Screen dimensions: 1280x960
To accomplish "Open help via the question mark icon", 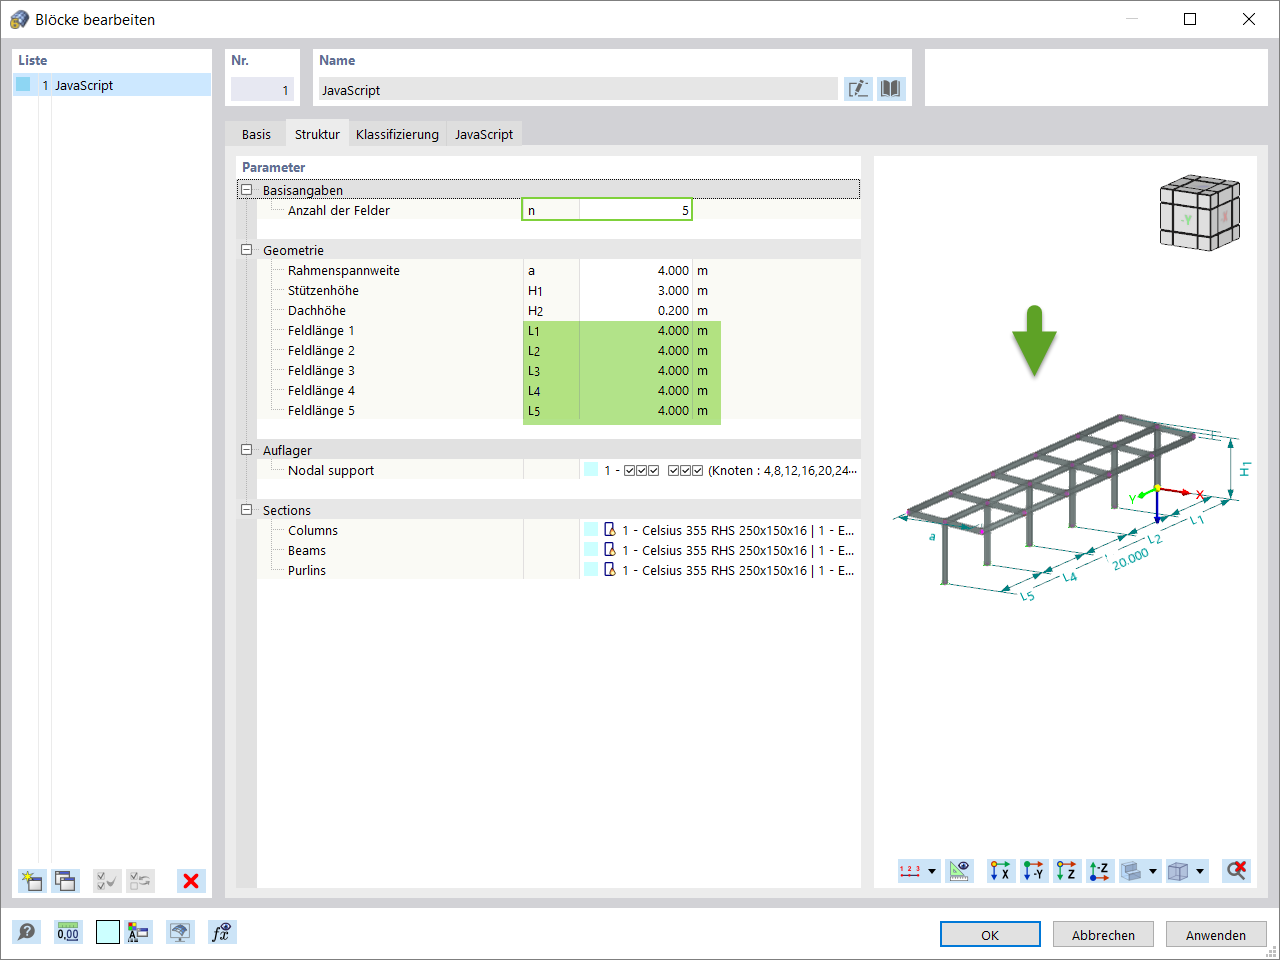I will (27, 932).
